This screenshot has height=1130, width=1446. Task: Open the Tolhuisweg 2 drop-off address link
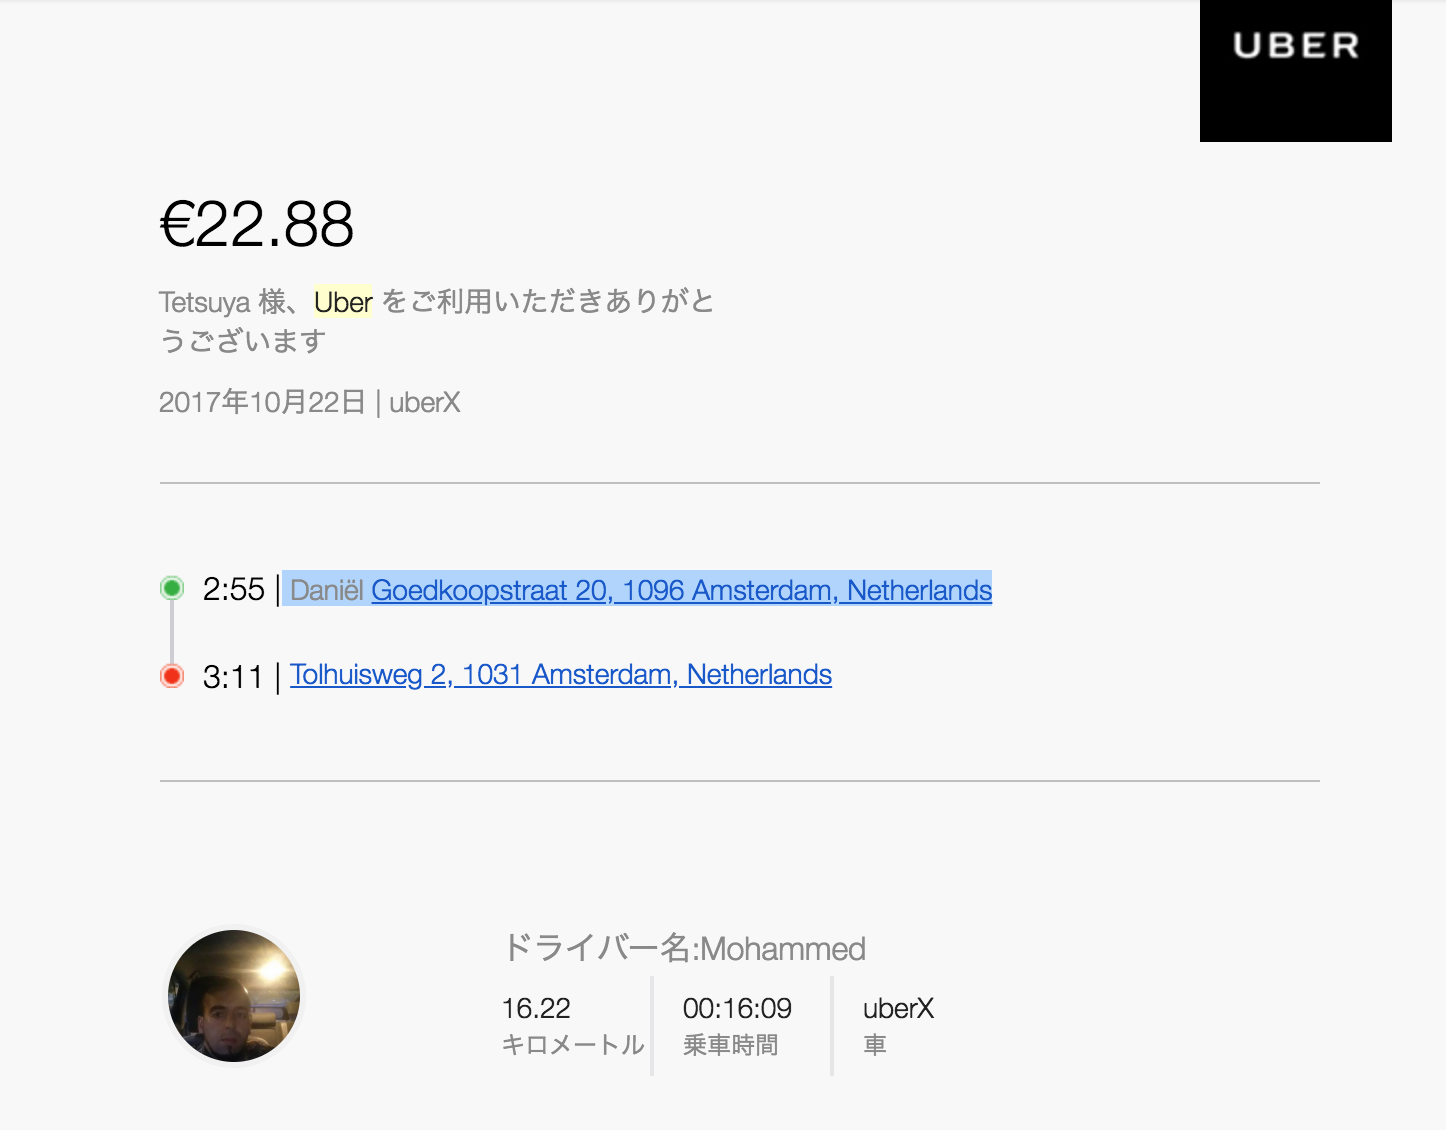tap(561, 675)
